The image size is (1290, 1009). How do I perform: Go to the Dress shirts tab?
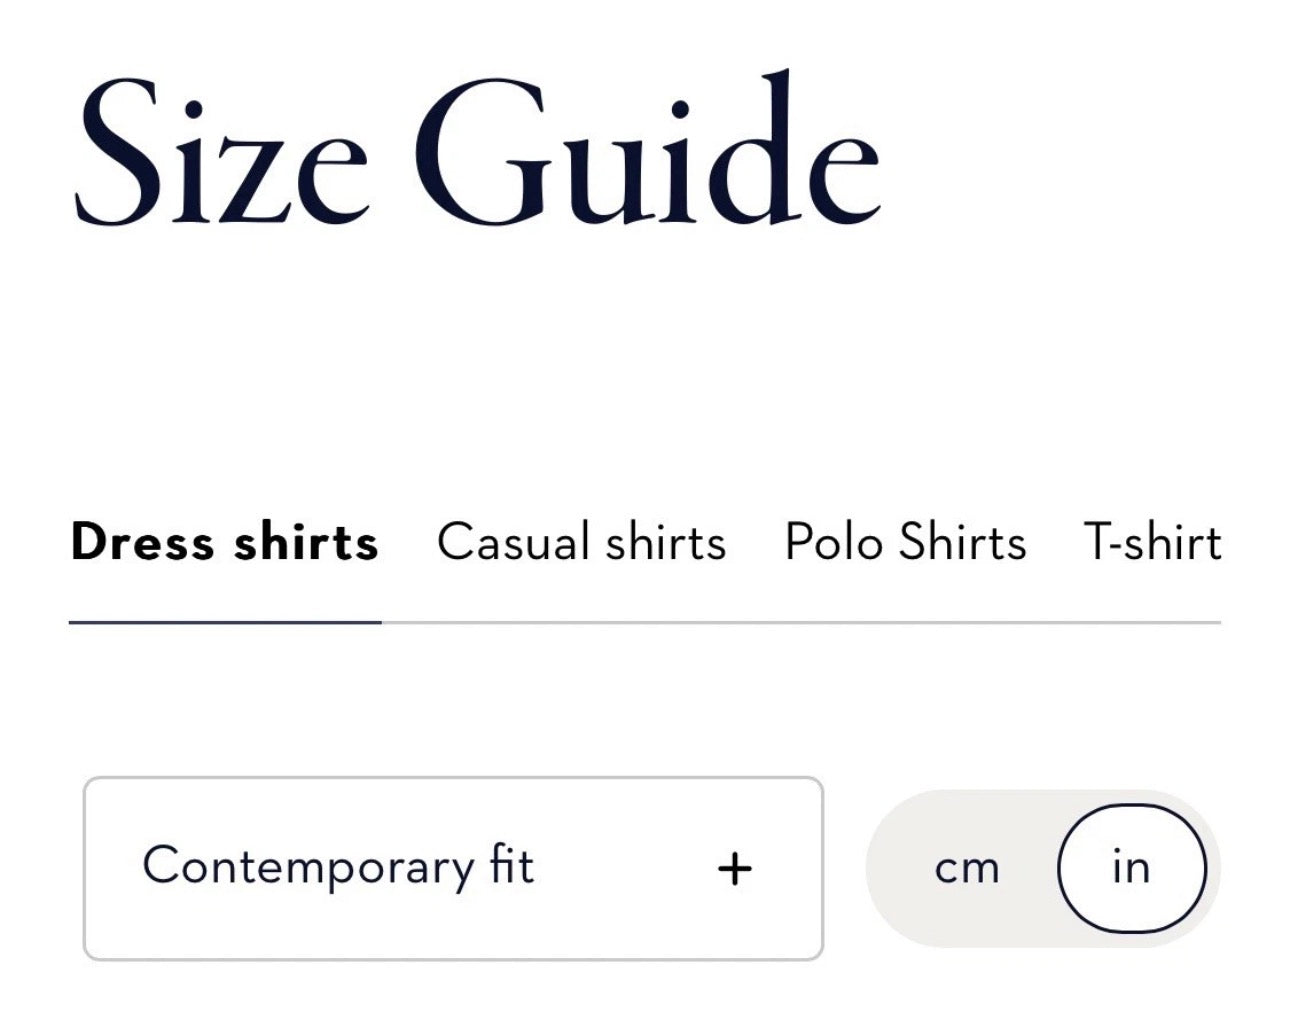click(x=225, y=542)
